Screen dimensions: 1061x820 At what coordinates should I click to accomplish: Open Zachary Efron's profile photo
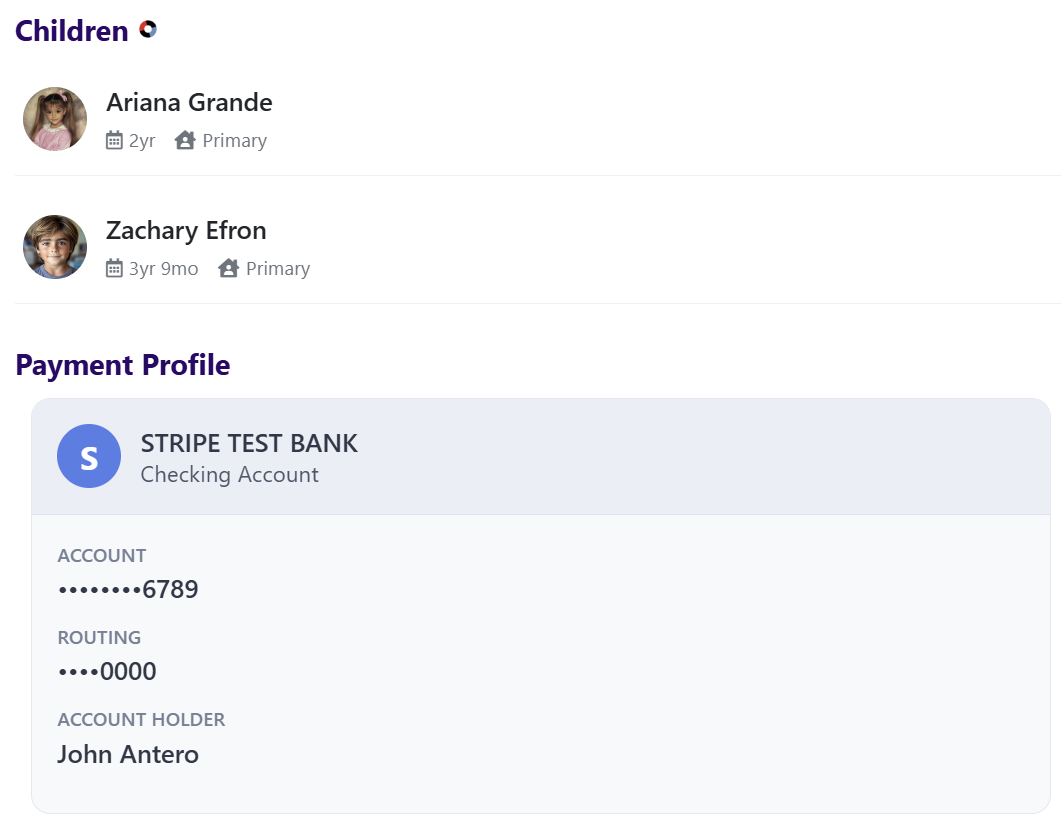[55, 247]
